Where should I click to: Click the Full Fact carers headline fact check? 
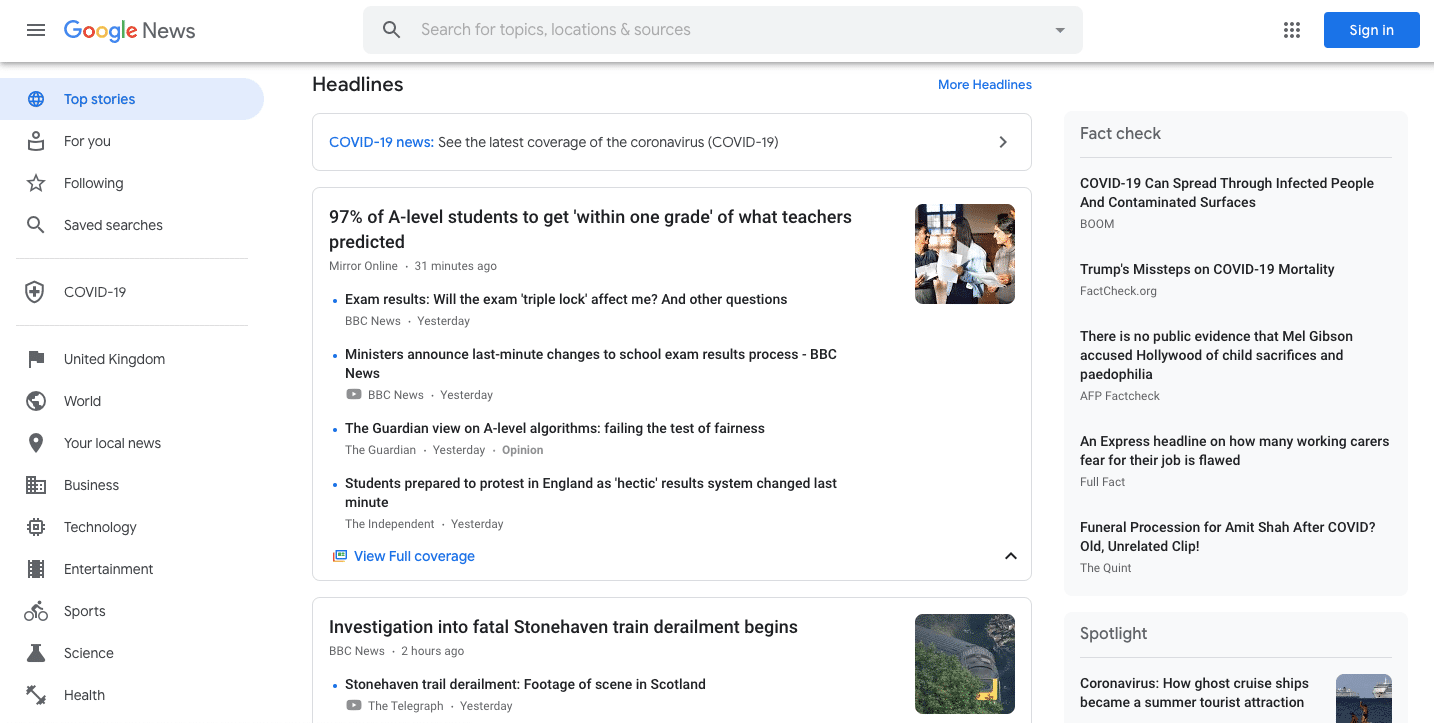pyautogui.click(x=1234, y=451)
